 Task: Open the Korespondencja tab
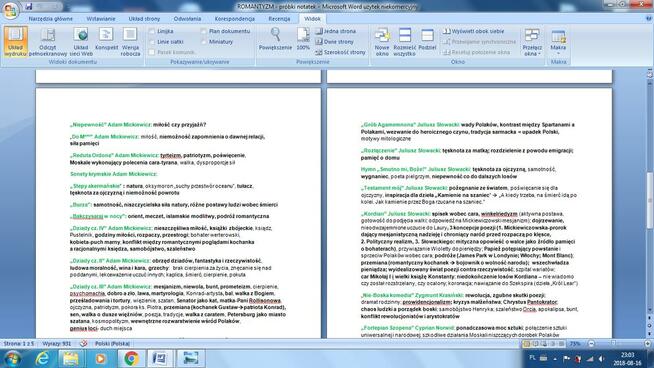tap(234, 19)
